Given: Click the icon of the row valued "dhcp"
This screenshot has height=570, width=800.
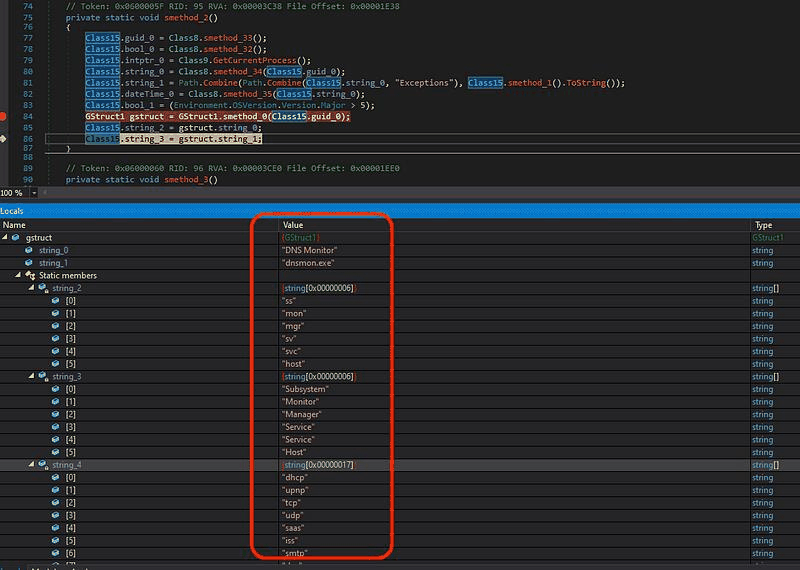Looking at the screenshot, I should coord(56,478).
